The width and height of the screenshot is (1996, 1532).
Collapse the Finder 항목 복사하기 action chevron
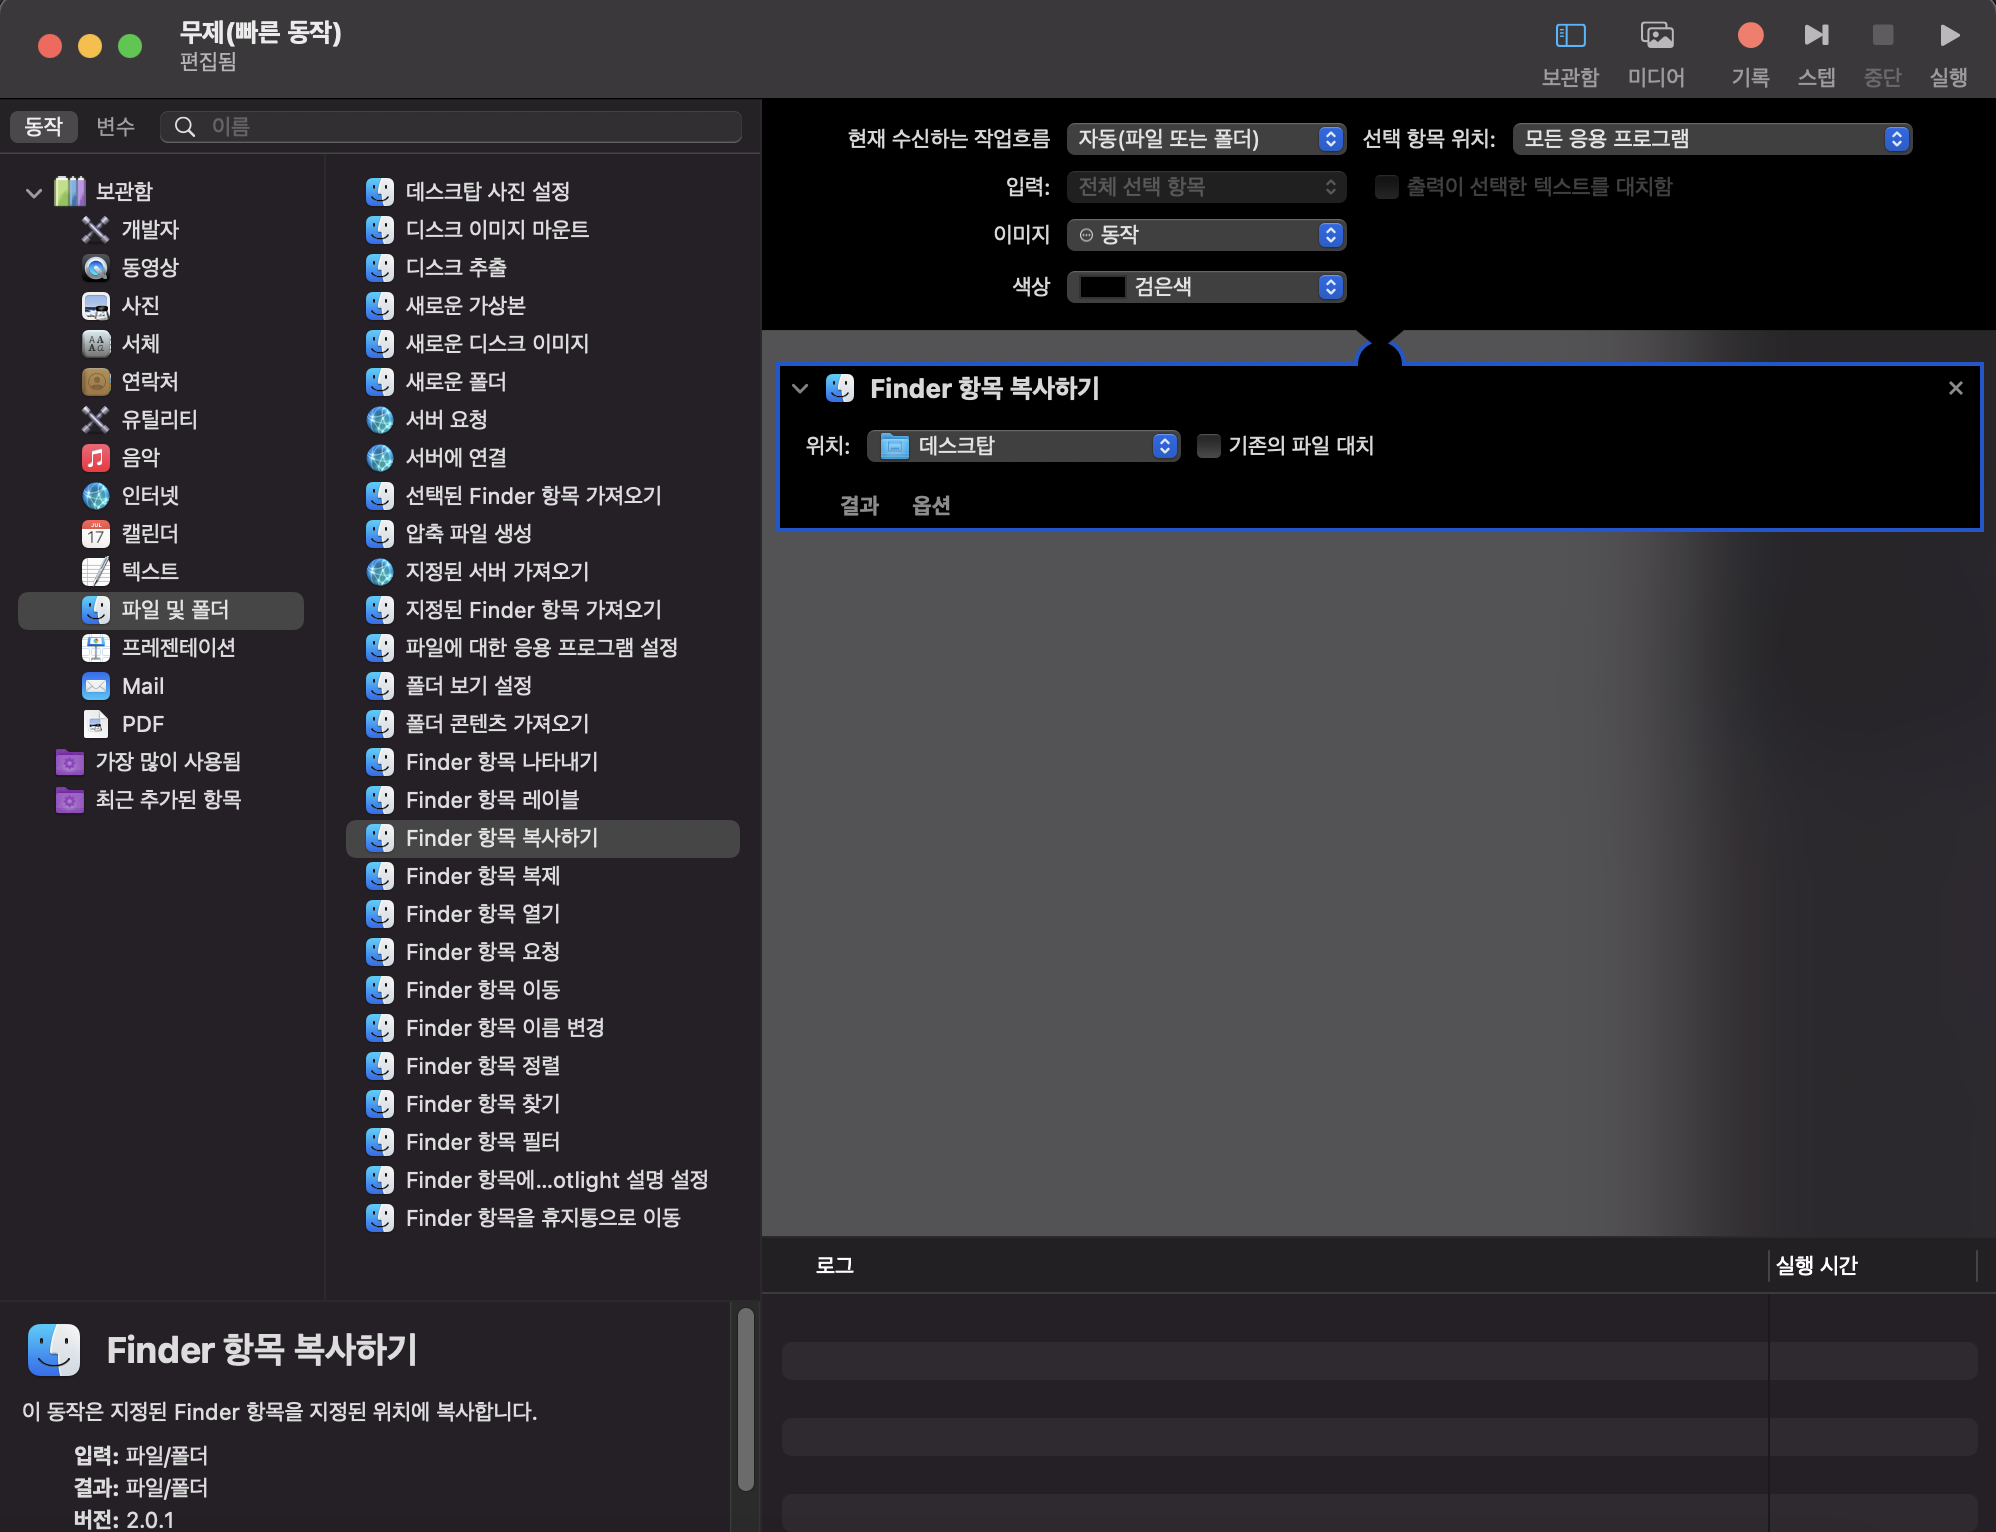point(800,388)
